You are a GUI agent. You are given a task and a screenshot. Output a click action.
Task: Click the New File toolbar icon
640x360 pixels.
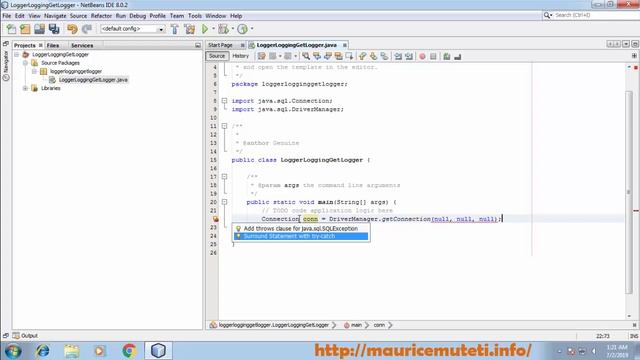pyautogui.click(x=11, y=29)
